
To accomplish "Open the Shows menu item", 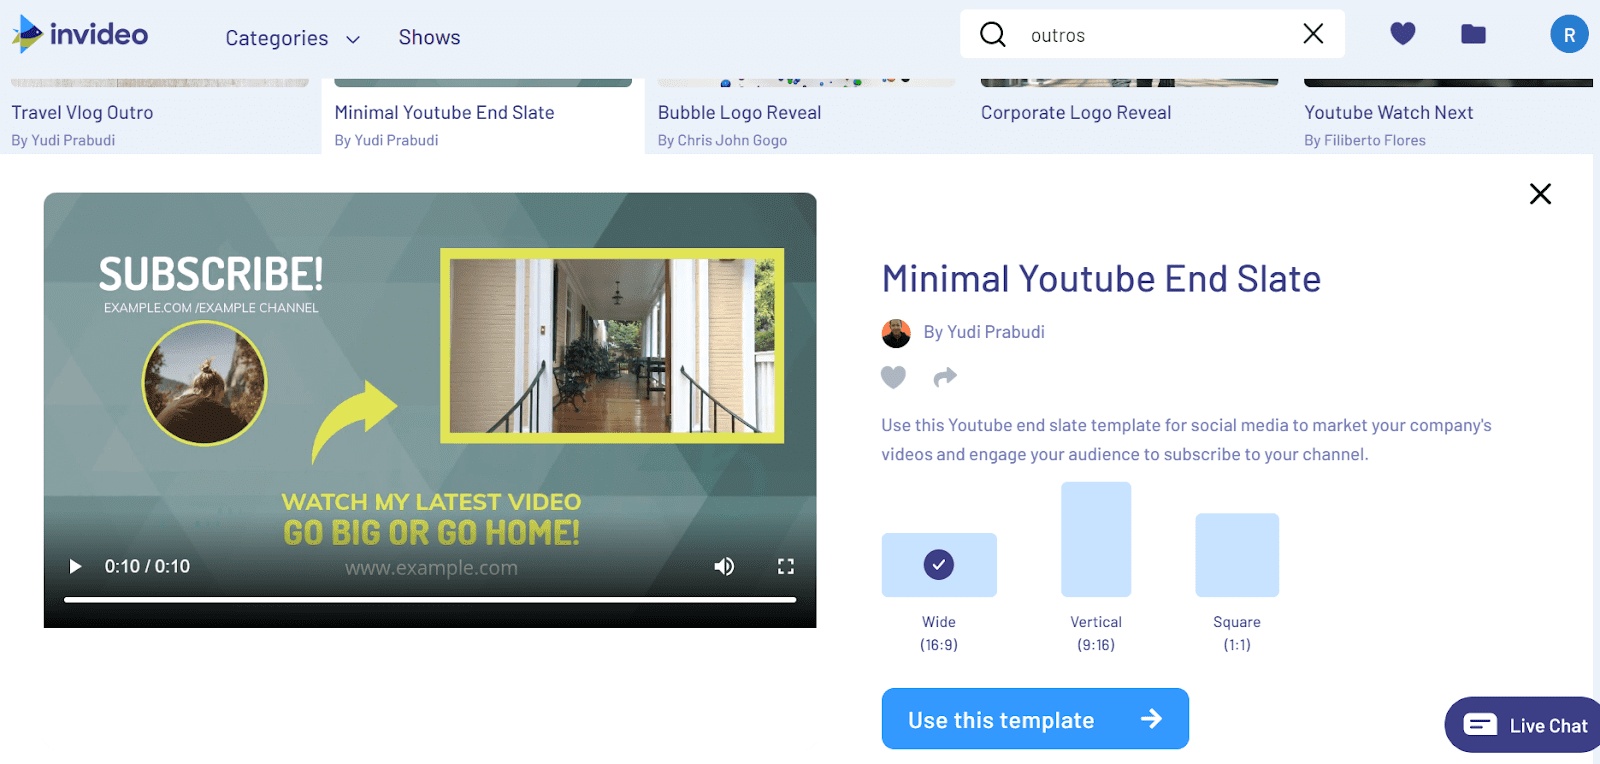I will point(429,37).
